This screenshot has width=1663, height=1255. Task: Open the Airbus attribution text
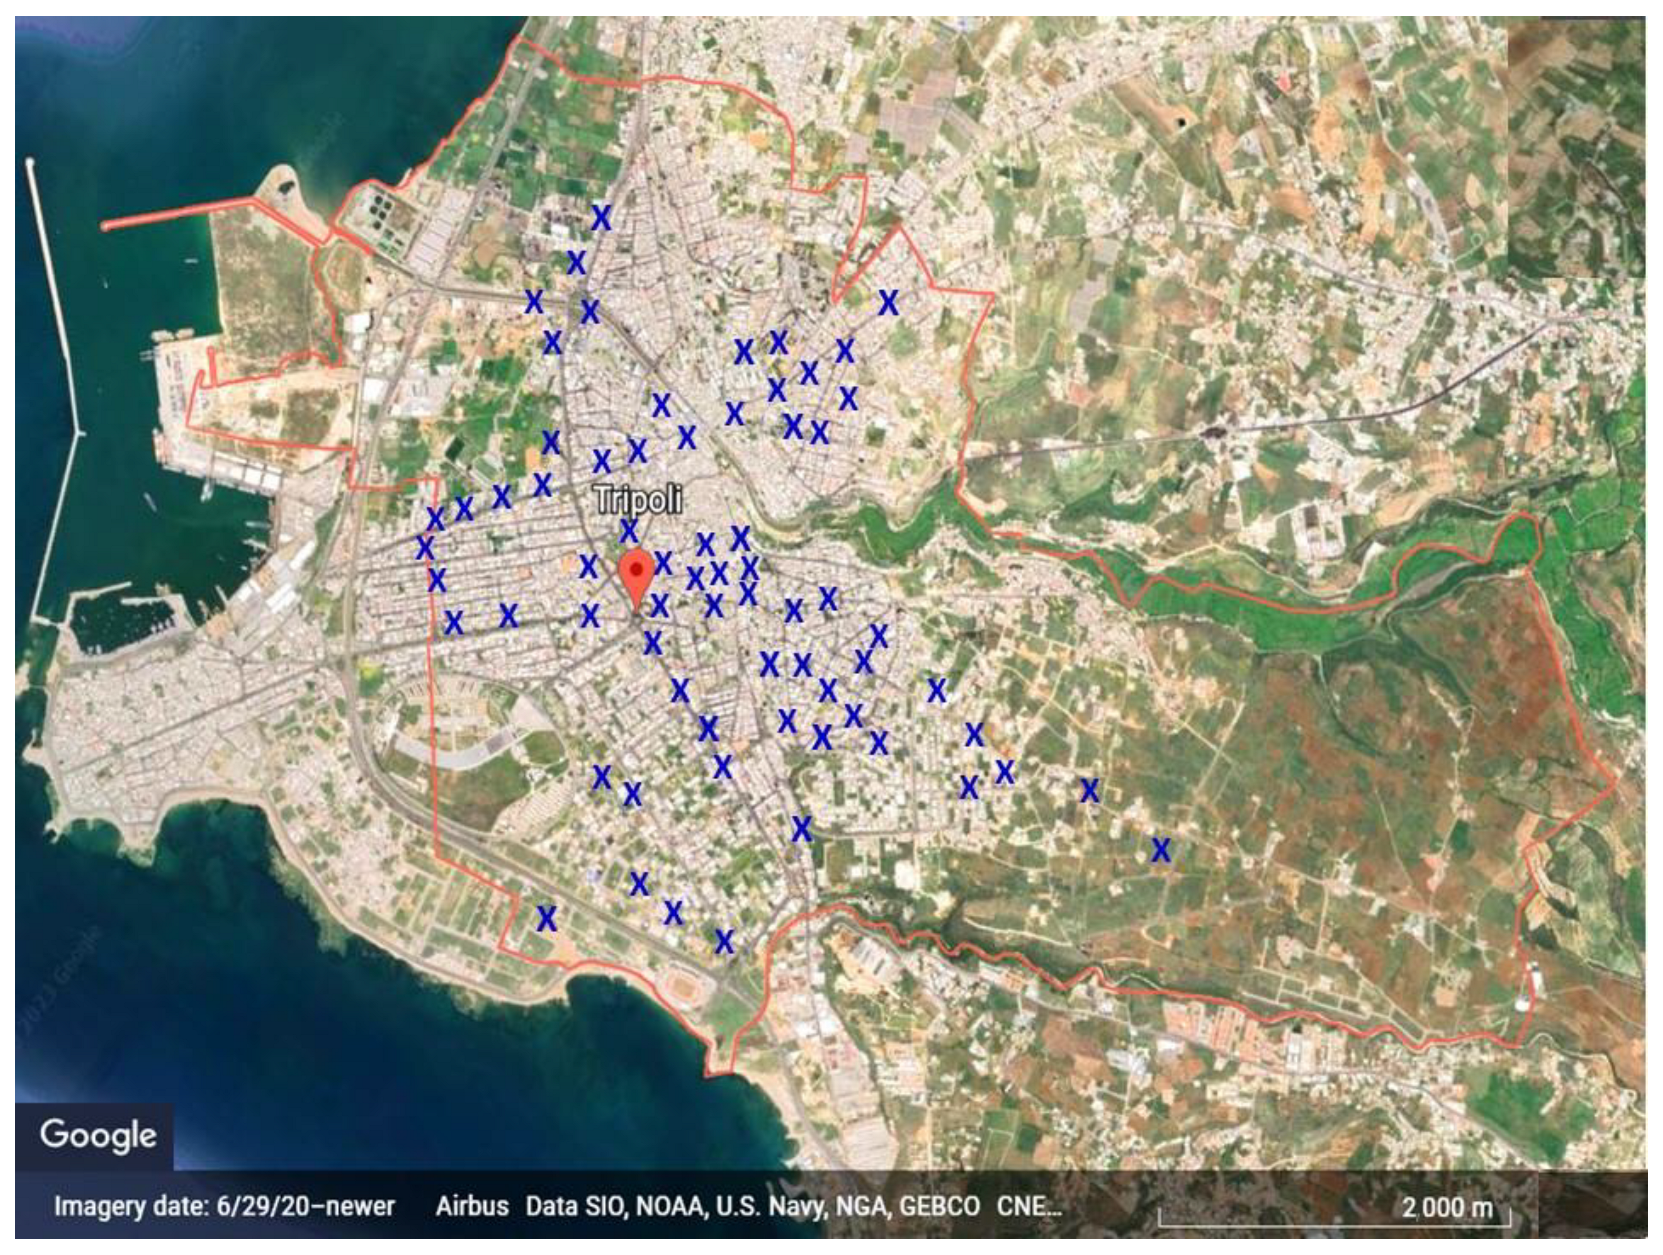(471, 1206)
